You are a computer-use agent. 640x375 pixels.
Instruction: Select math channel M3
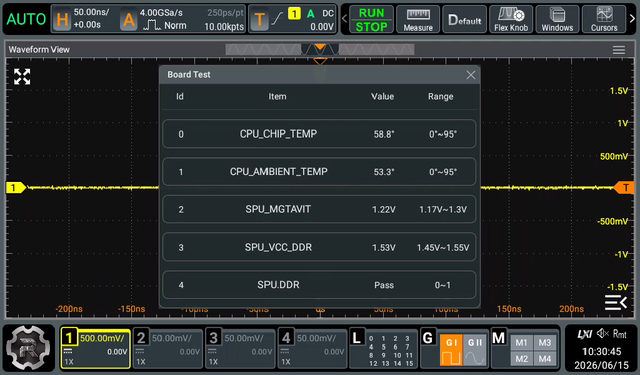point(544,342)
